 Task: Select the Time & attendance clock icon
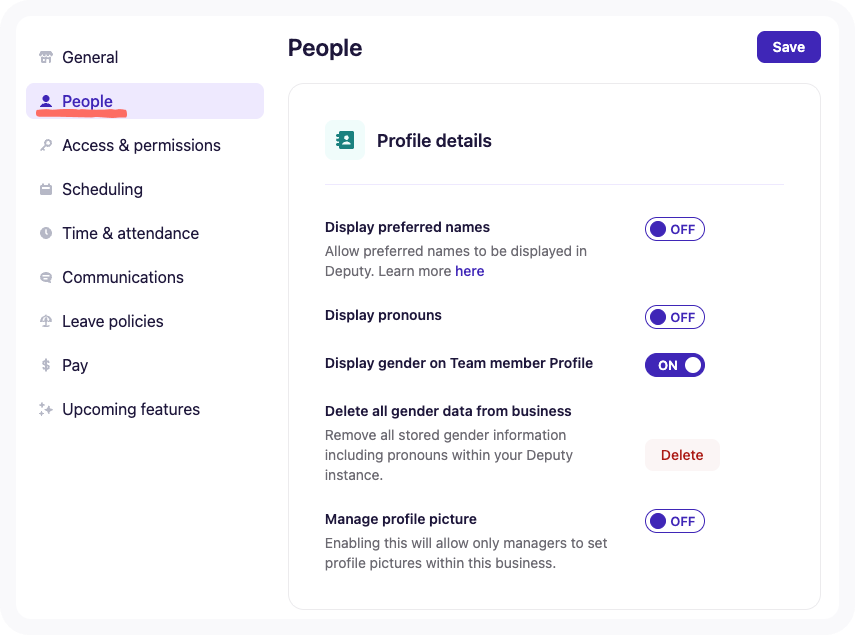click(46, 233)
